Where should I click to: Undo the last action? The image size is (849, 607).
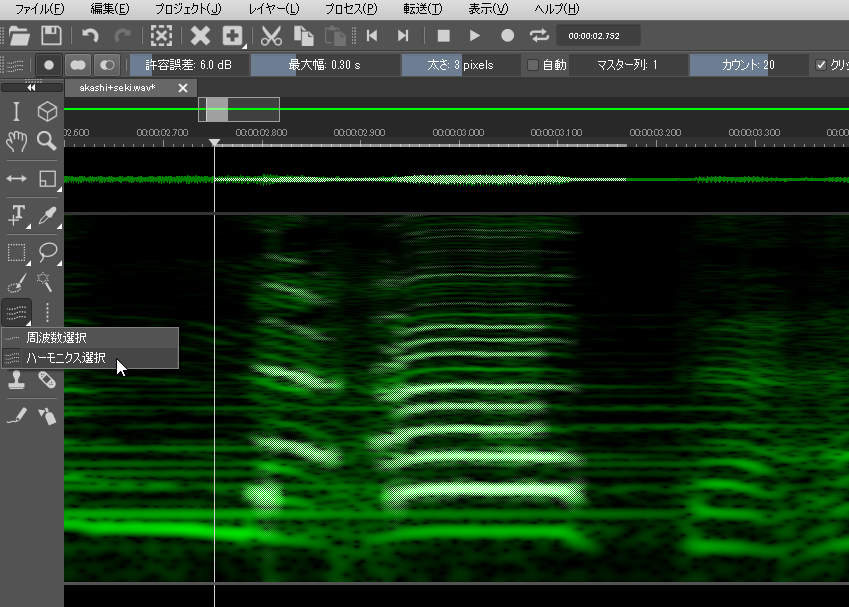[x=90, y=36]
